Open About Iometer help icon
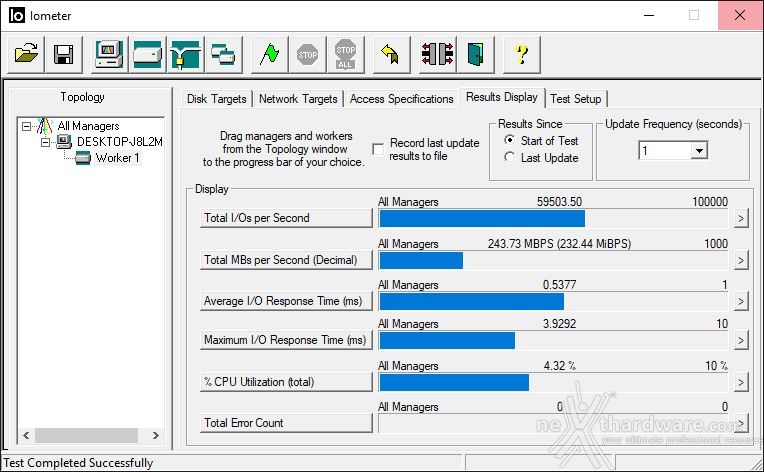764x472 pixels. 521,54
